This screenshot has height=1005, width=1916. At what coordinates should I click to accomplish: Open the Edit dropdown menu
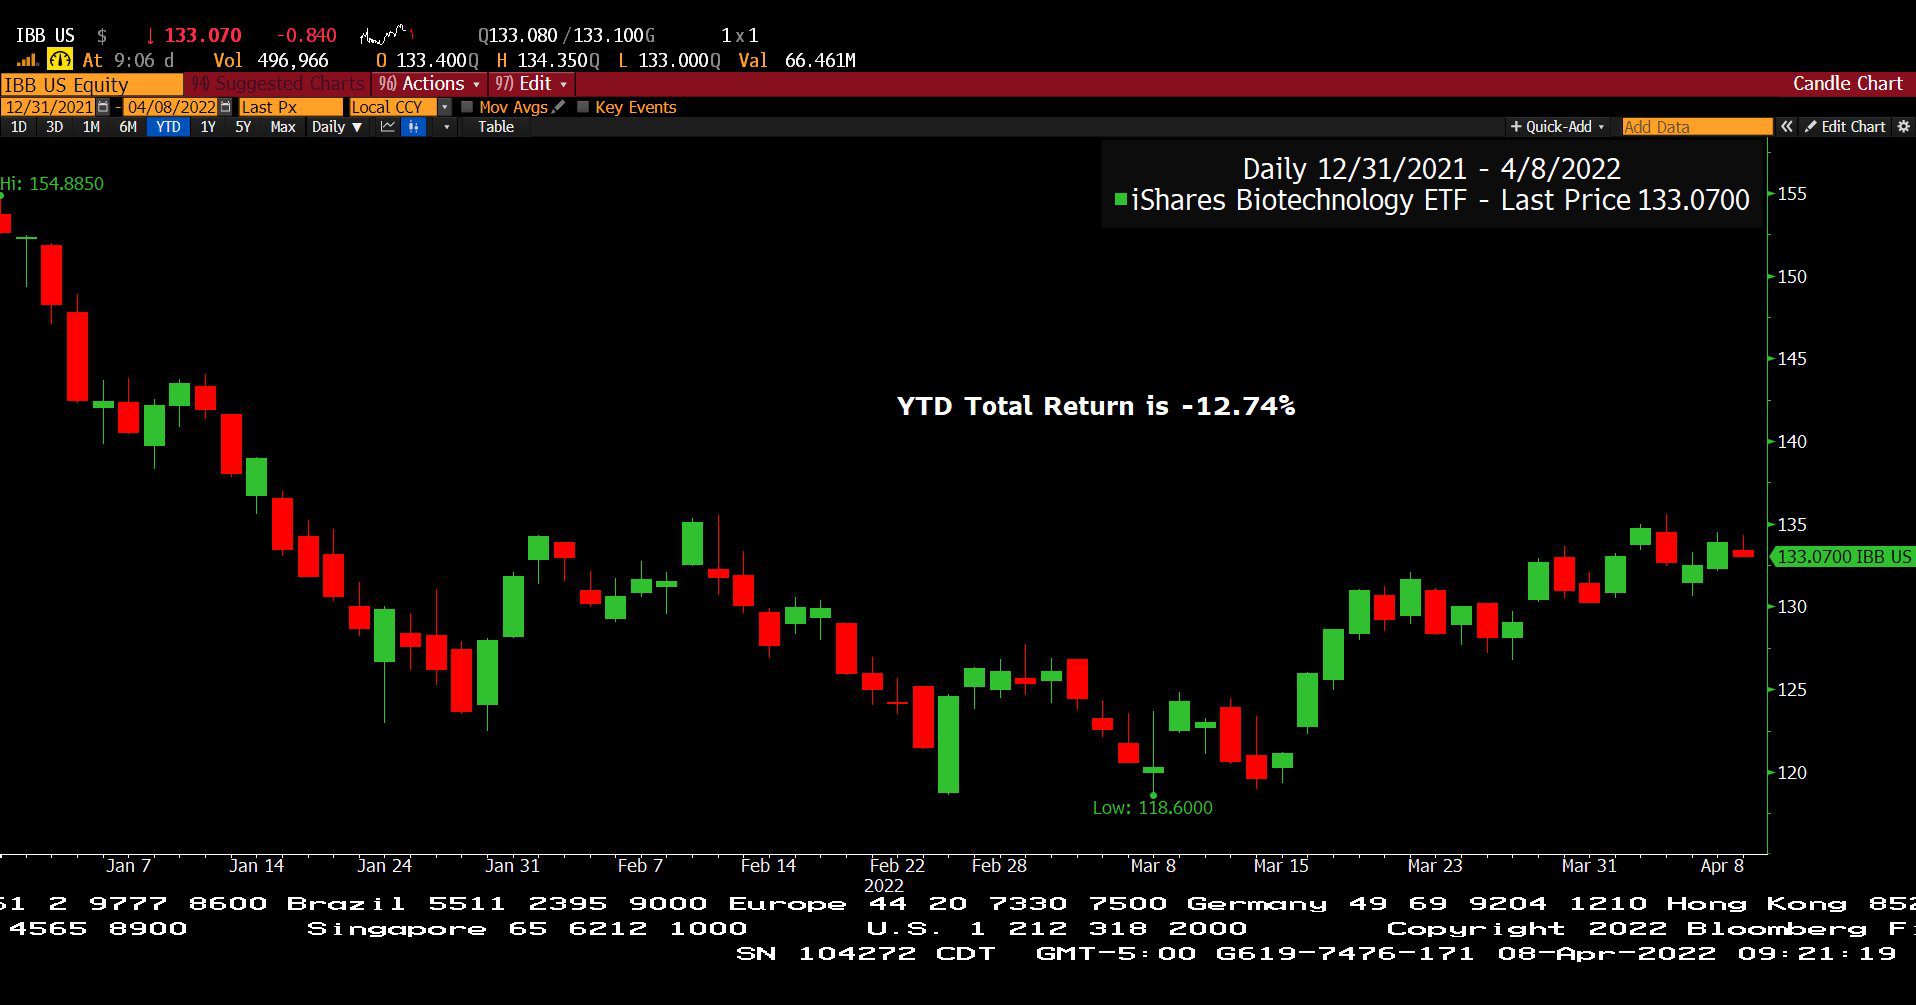pos(531,84)
